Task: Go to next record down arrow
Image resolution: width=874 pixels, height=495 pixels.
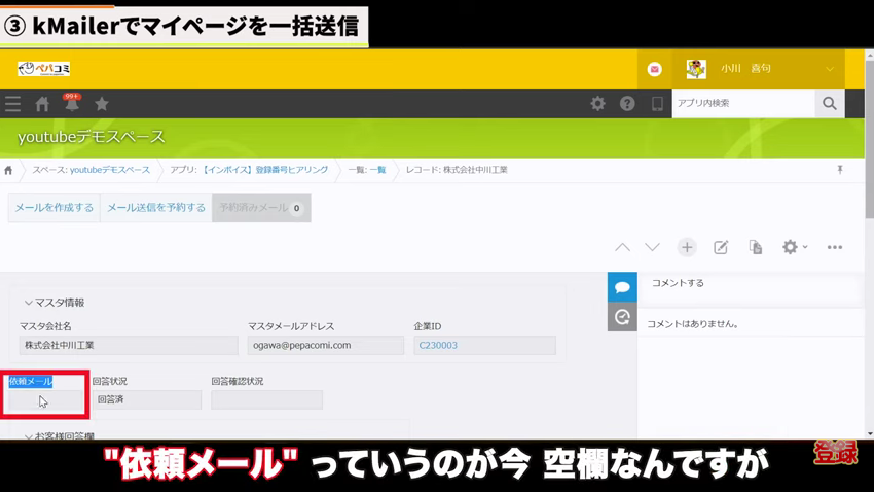Action: [653, 247]
